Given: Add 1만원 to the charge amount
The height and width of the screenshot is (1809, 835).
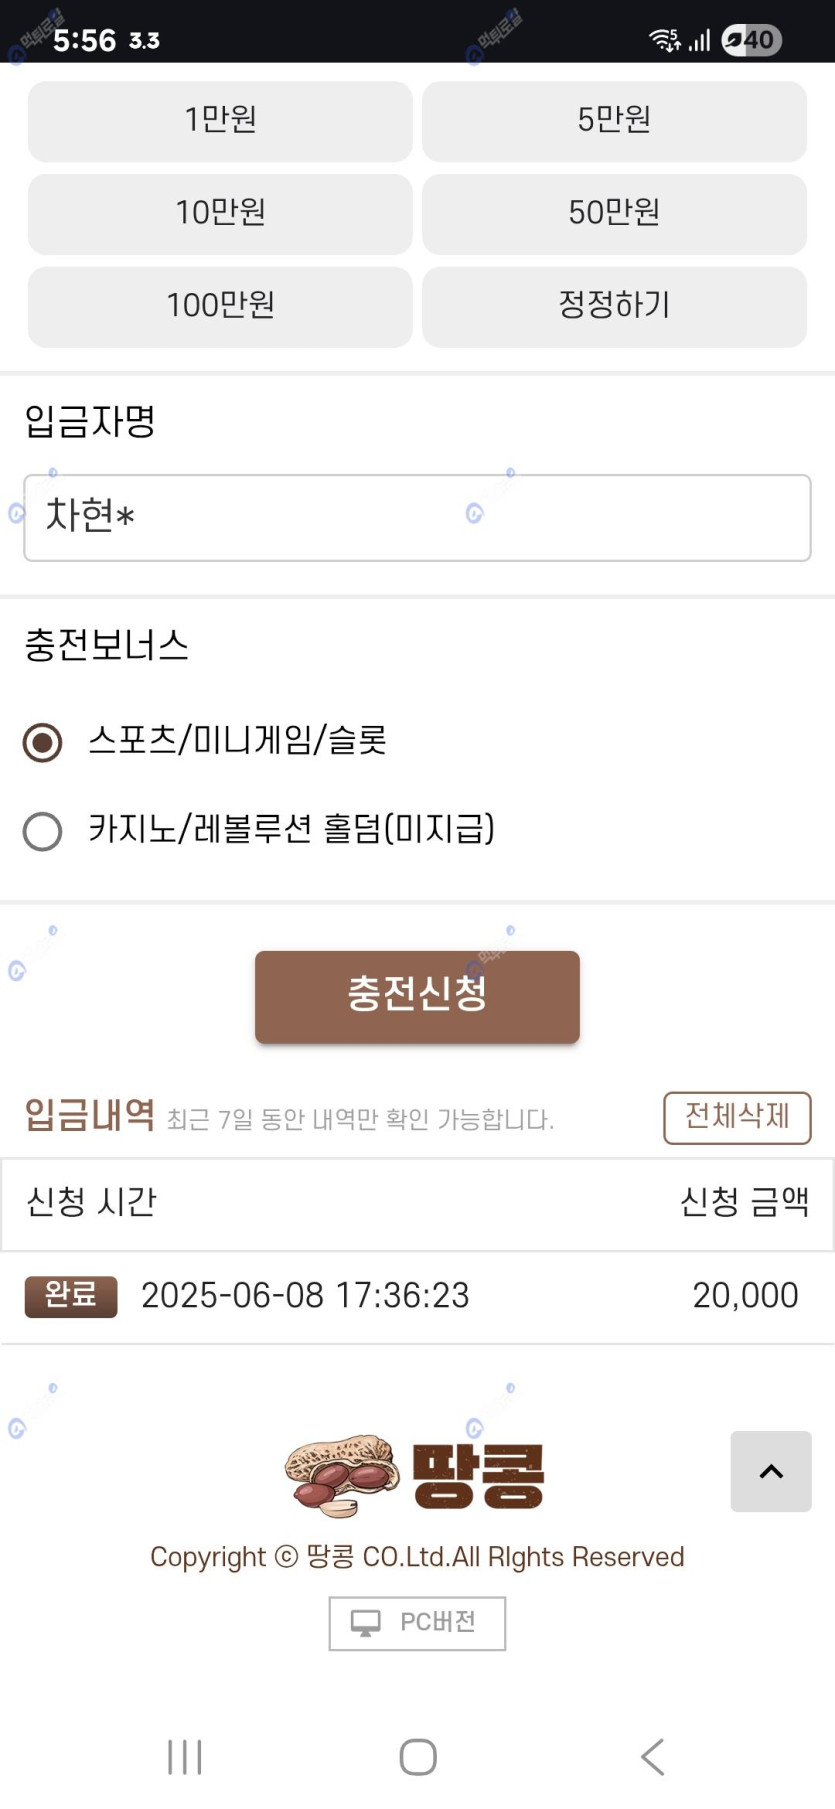Looking at the screenshot, I should coord(220,121).
